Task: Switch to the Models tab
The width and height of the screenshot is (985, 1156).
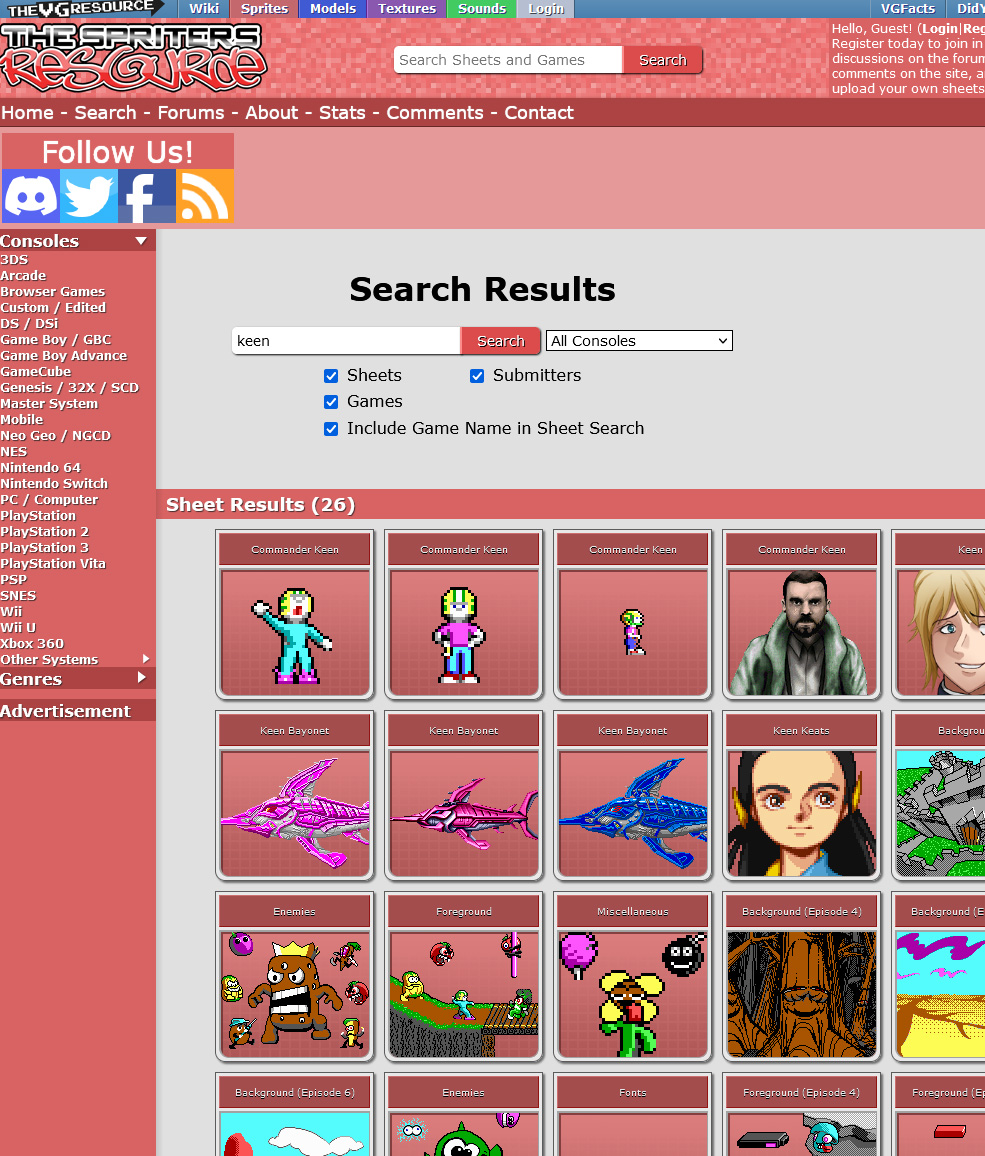Action: pyautogui.click(x=333, y=9)
